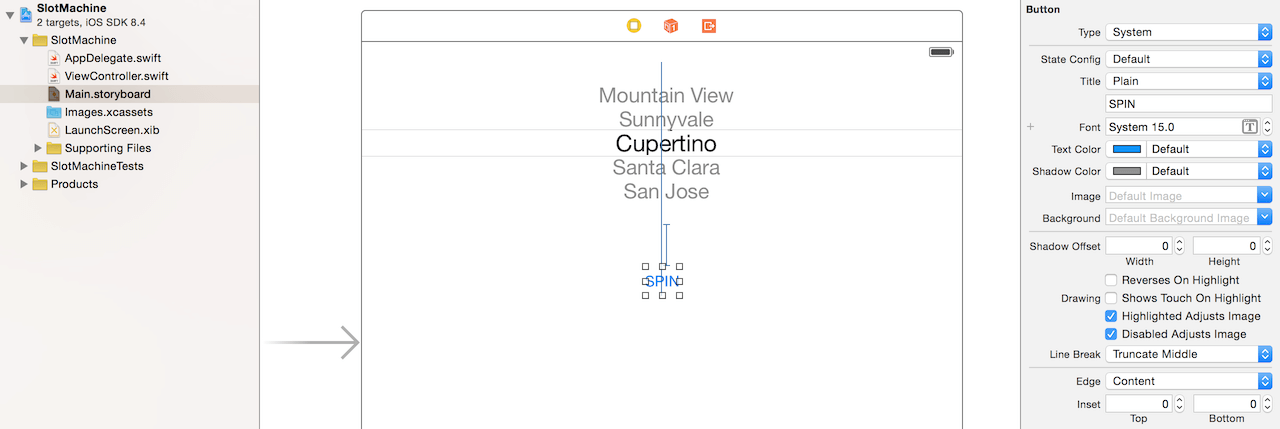Select the Images.xcassets file
The width and height of the screenshot is (1280, 429).
pyautogui.click(x=108, y=112)
